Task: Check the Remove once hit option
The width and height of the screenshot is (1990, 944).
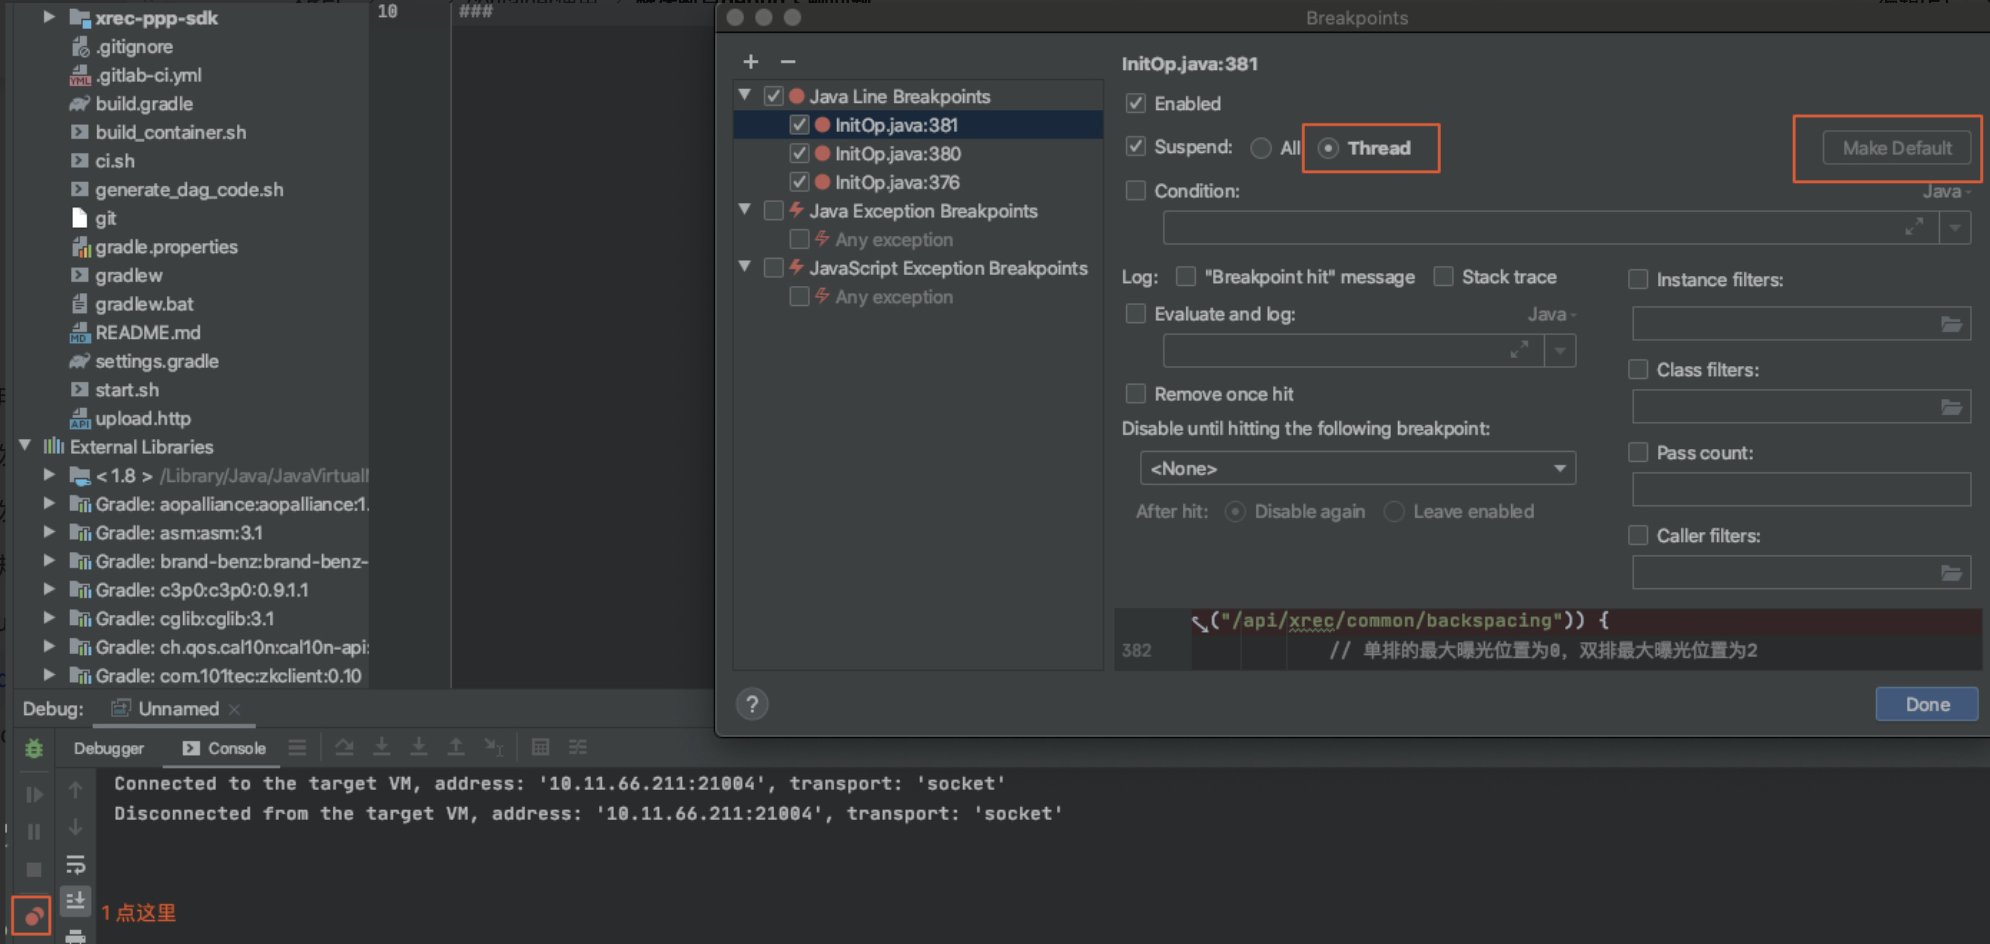Action: (x=1136, y=394)
